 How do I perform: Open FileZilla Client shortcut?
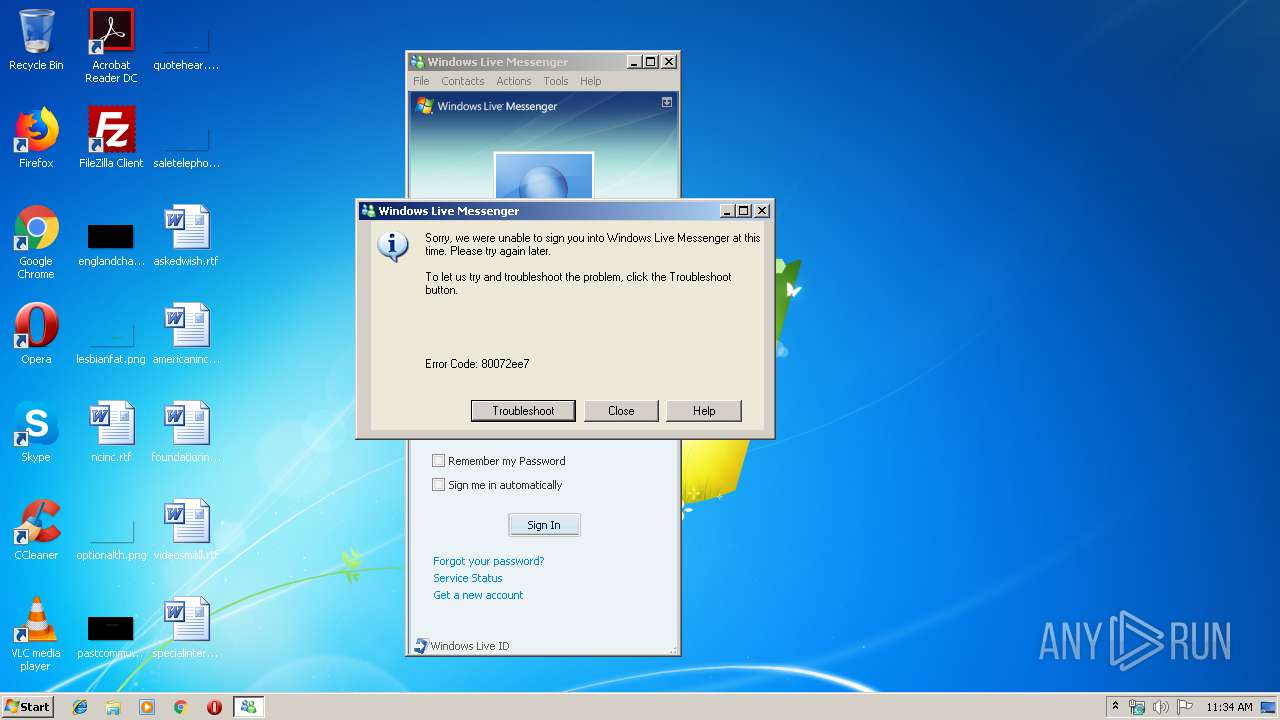click(x=111, y=138)
